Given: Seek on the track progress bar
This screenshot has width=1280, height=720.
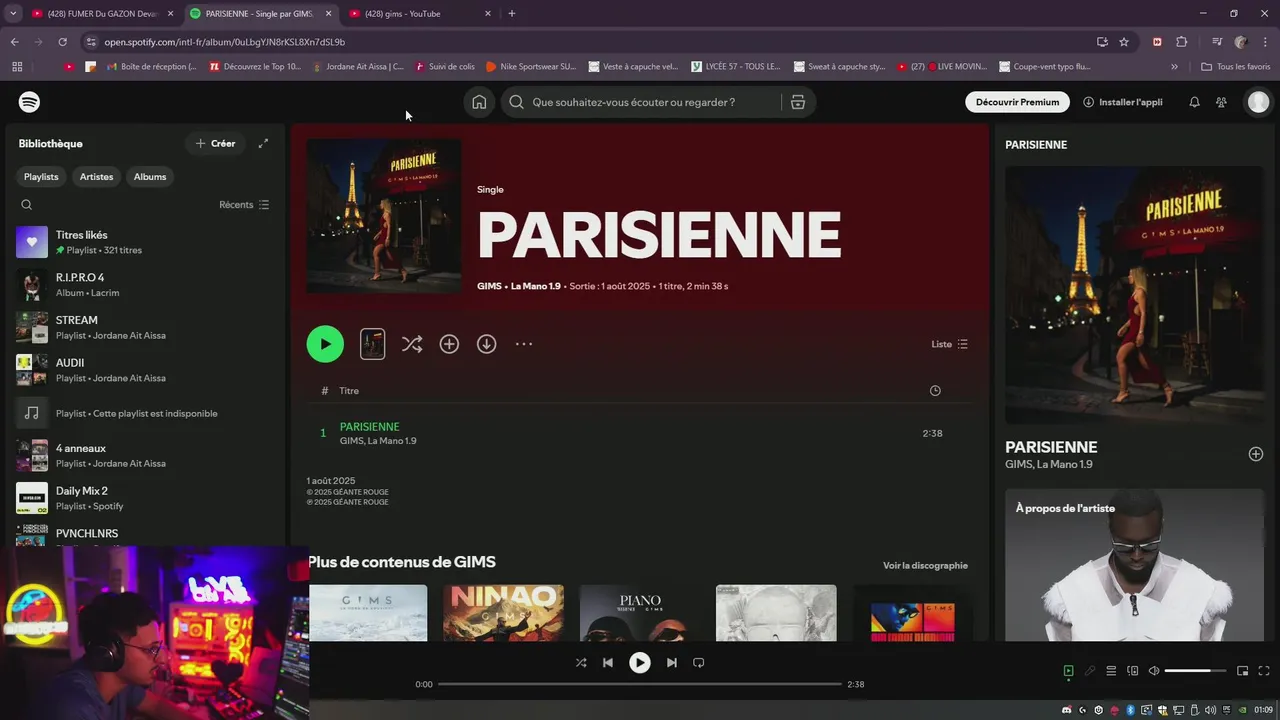Looking at the screenshot, I should pyautogui.click(x=640, y=684).
